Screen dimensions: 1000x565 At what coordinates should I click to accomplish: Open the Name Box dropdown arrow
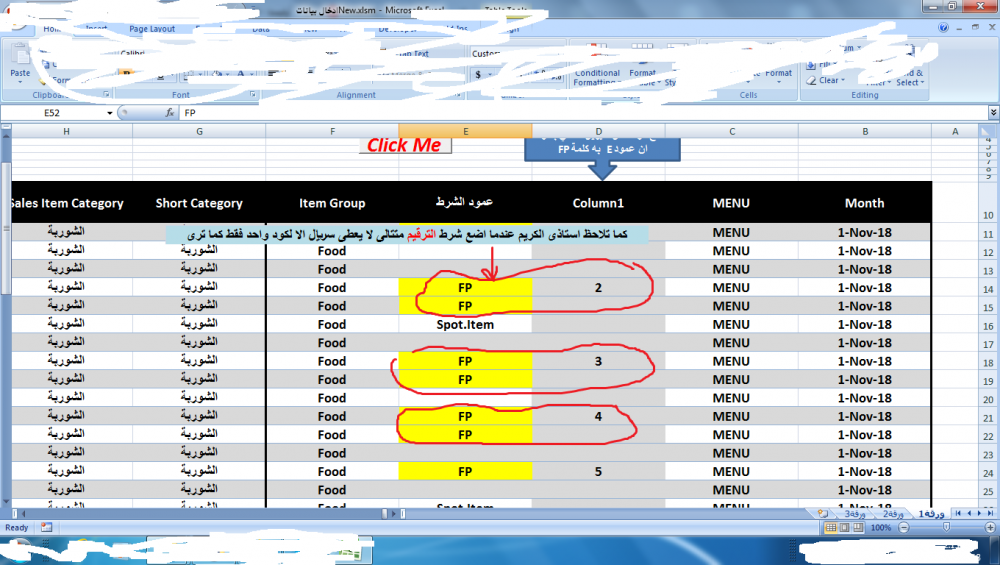(x=110, y=113)
